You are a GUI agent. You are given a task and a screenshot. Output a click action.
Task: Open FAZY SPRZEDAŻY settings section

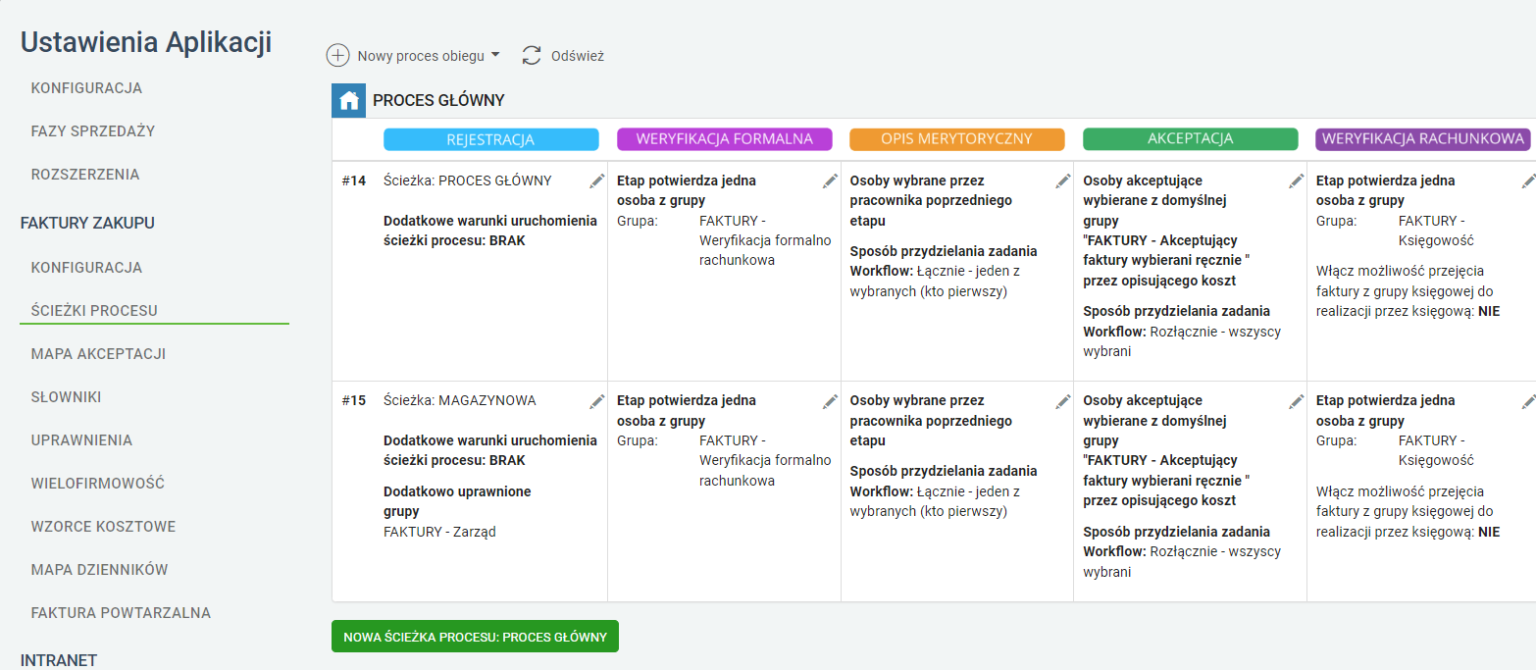tap(93, 131)
